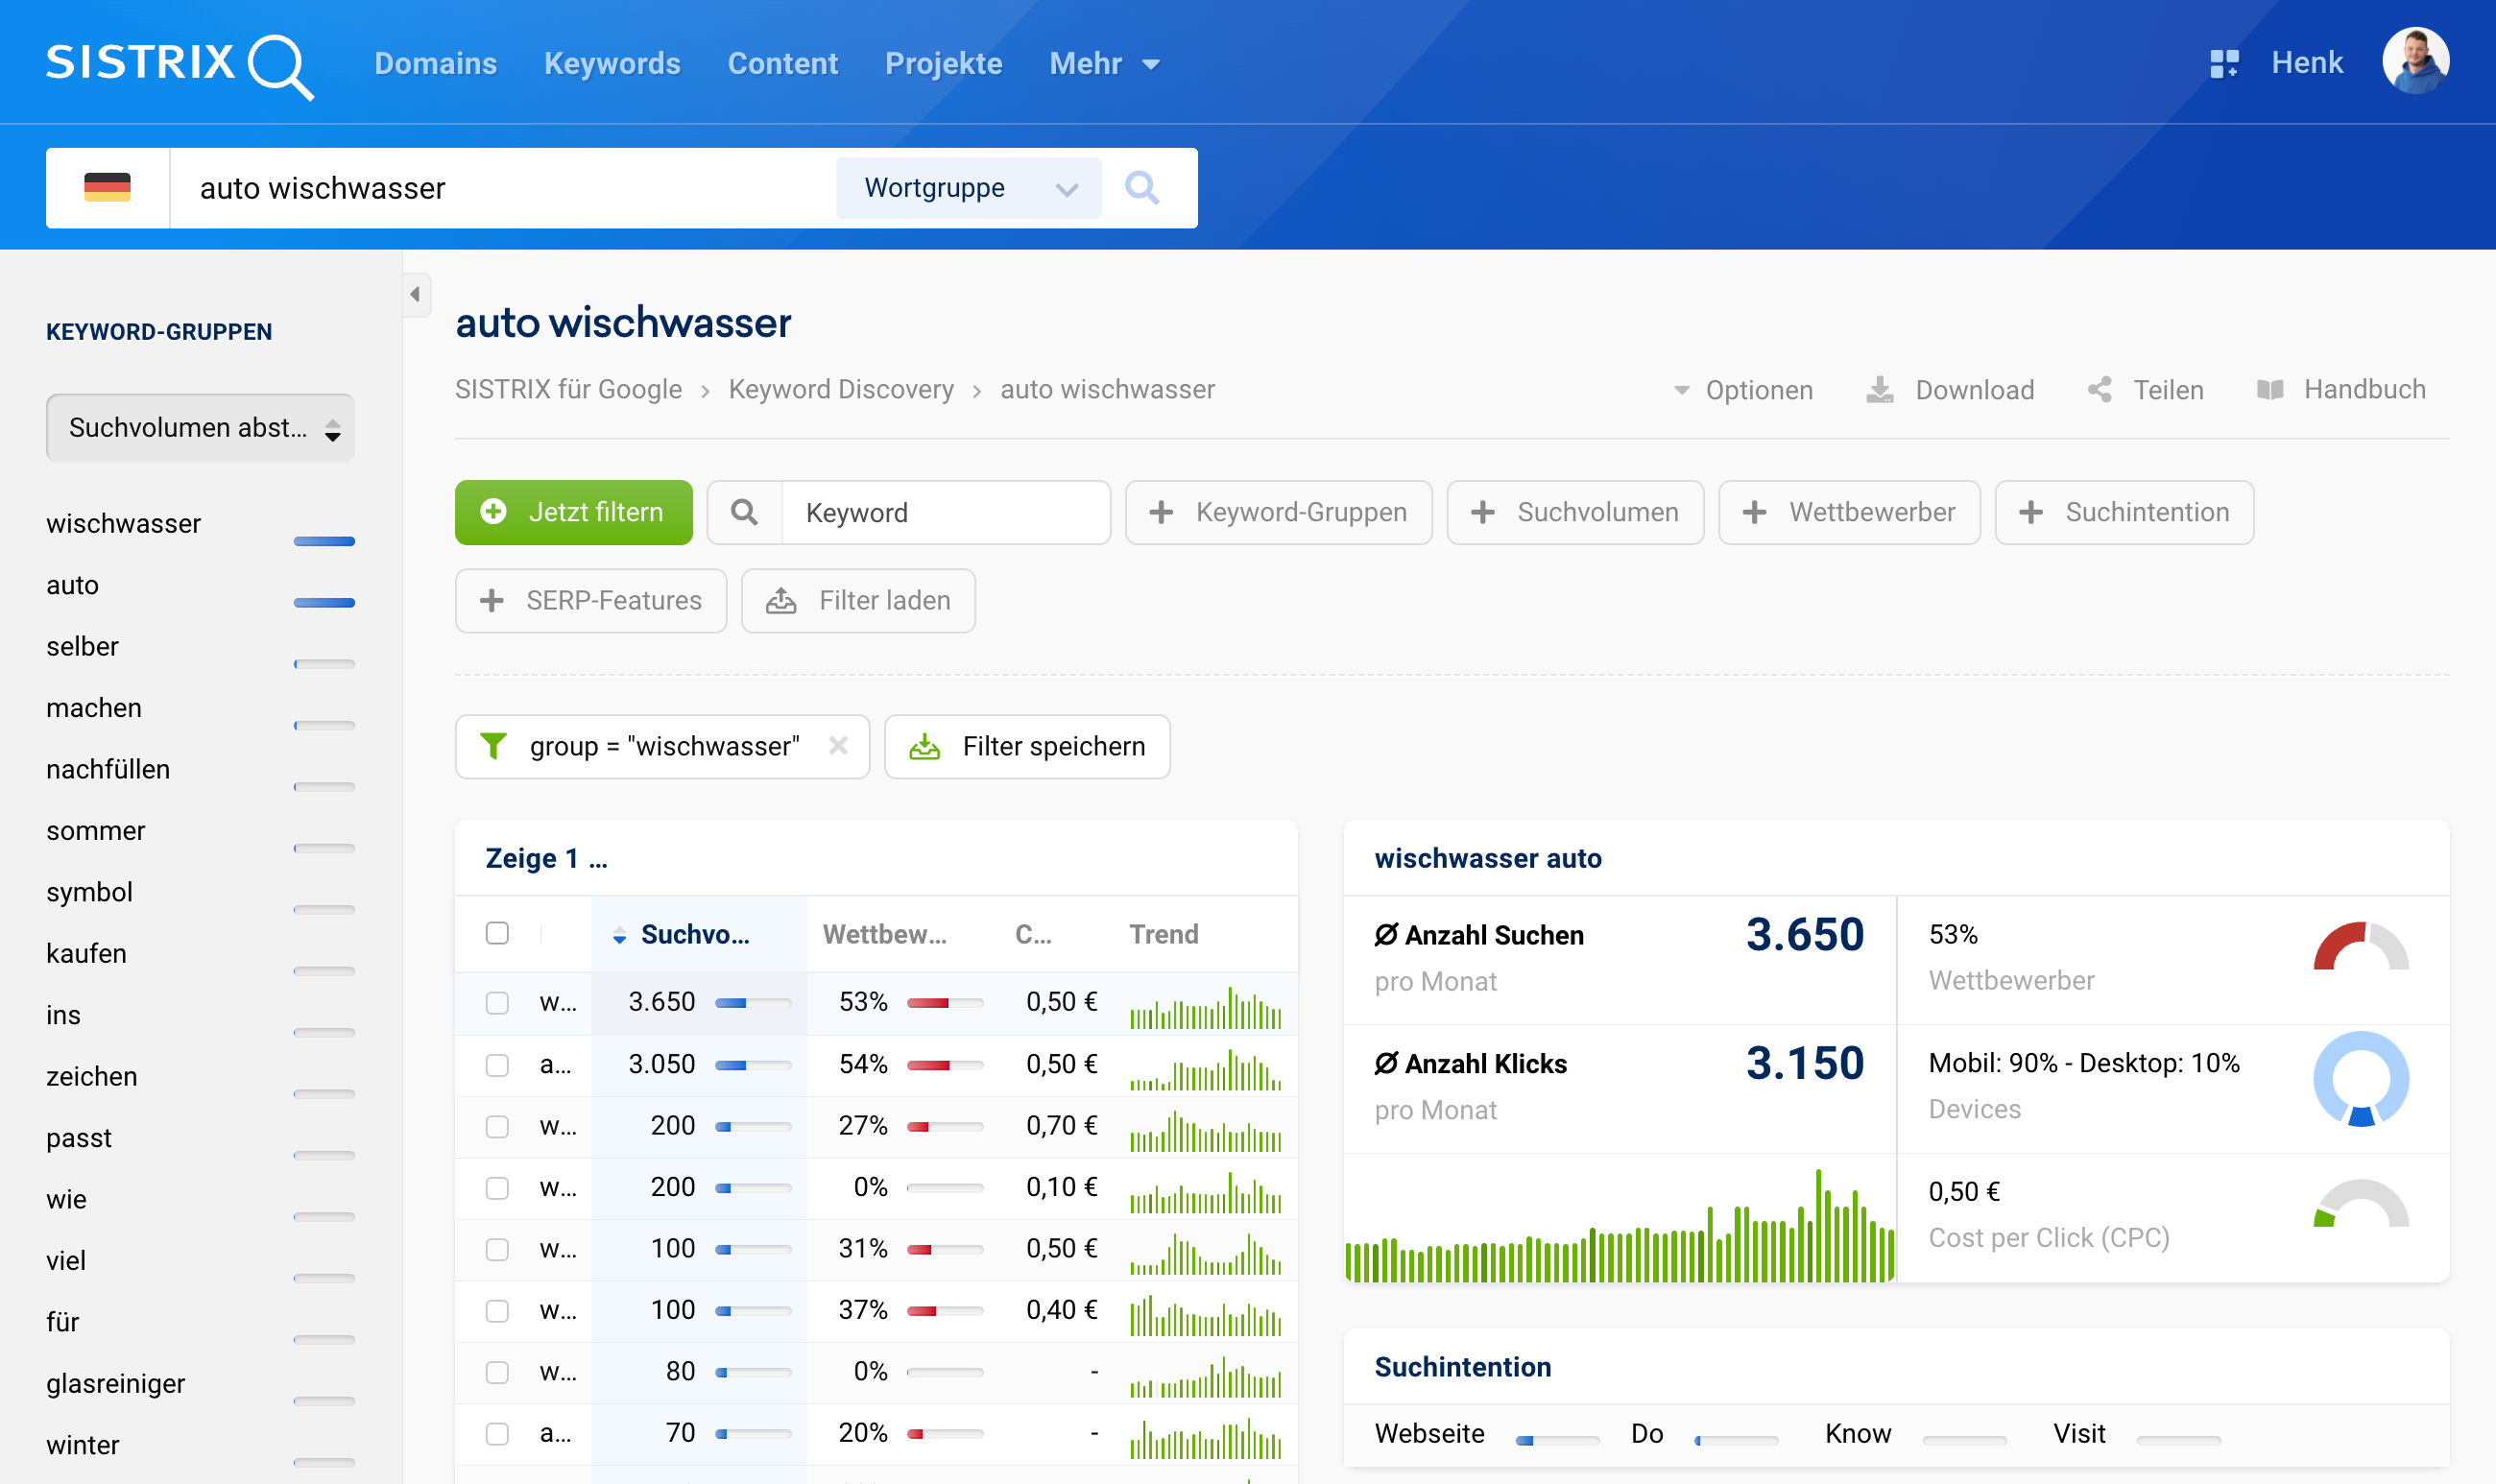Viewport: 2496px width, 1484px height.
Task: Click the German flag country selector
Action: coord(107,187)
